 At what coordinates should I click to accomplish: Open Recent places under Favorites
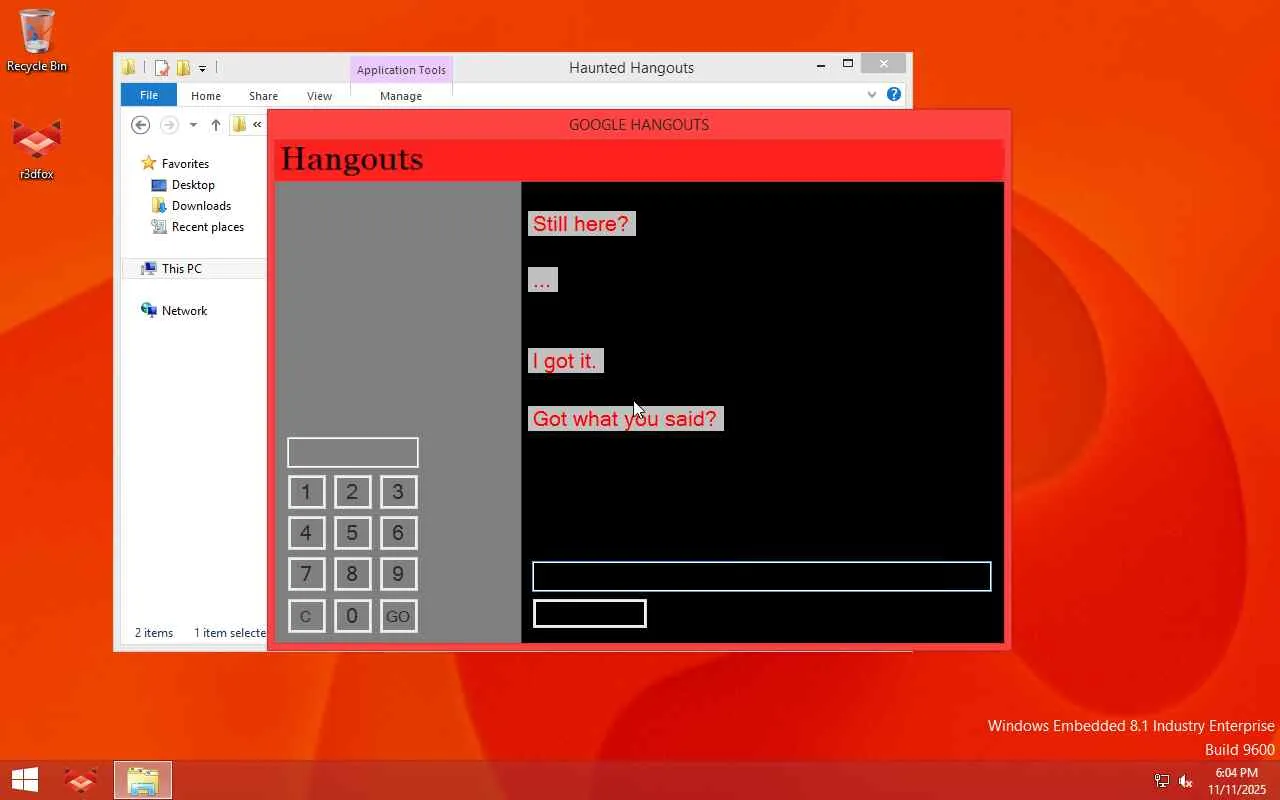[x=198, y=227]
